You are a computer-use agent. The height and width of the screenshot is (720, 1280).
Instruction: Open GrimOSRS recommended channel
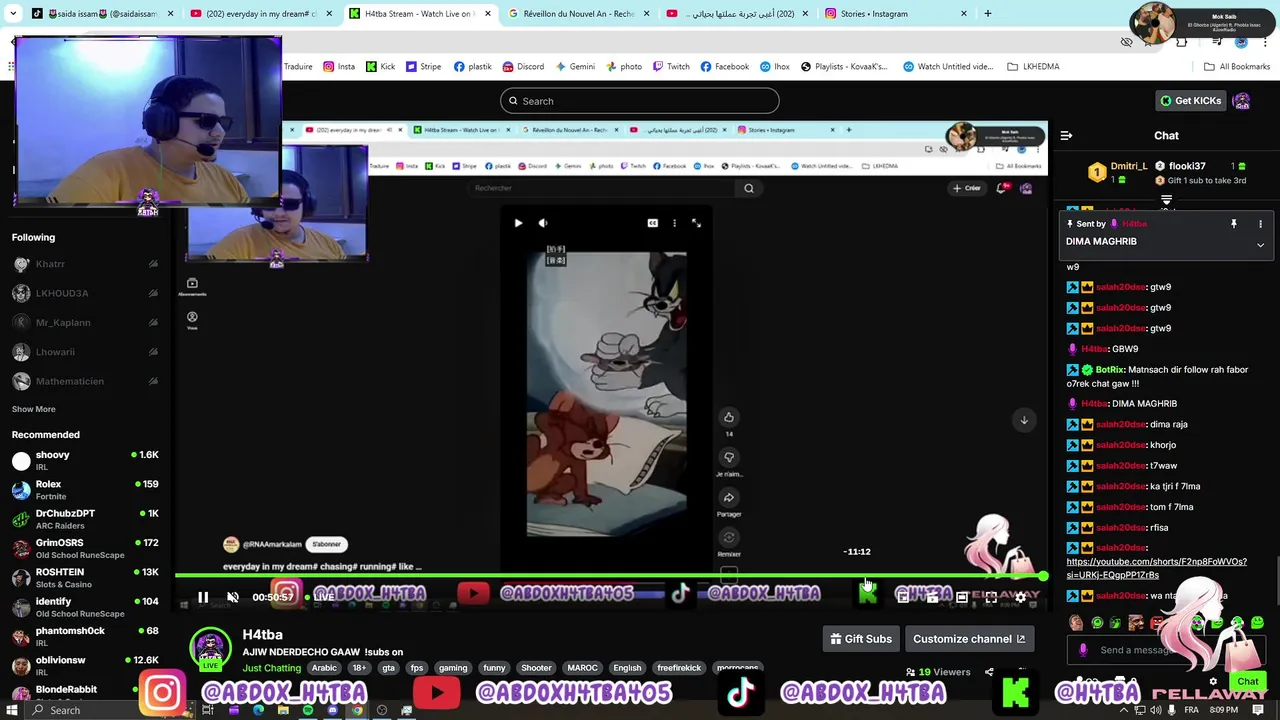pyautogui.click(x=85, y=548)
